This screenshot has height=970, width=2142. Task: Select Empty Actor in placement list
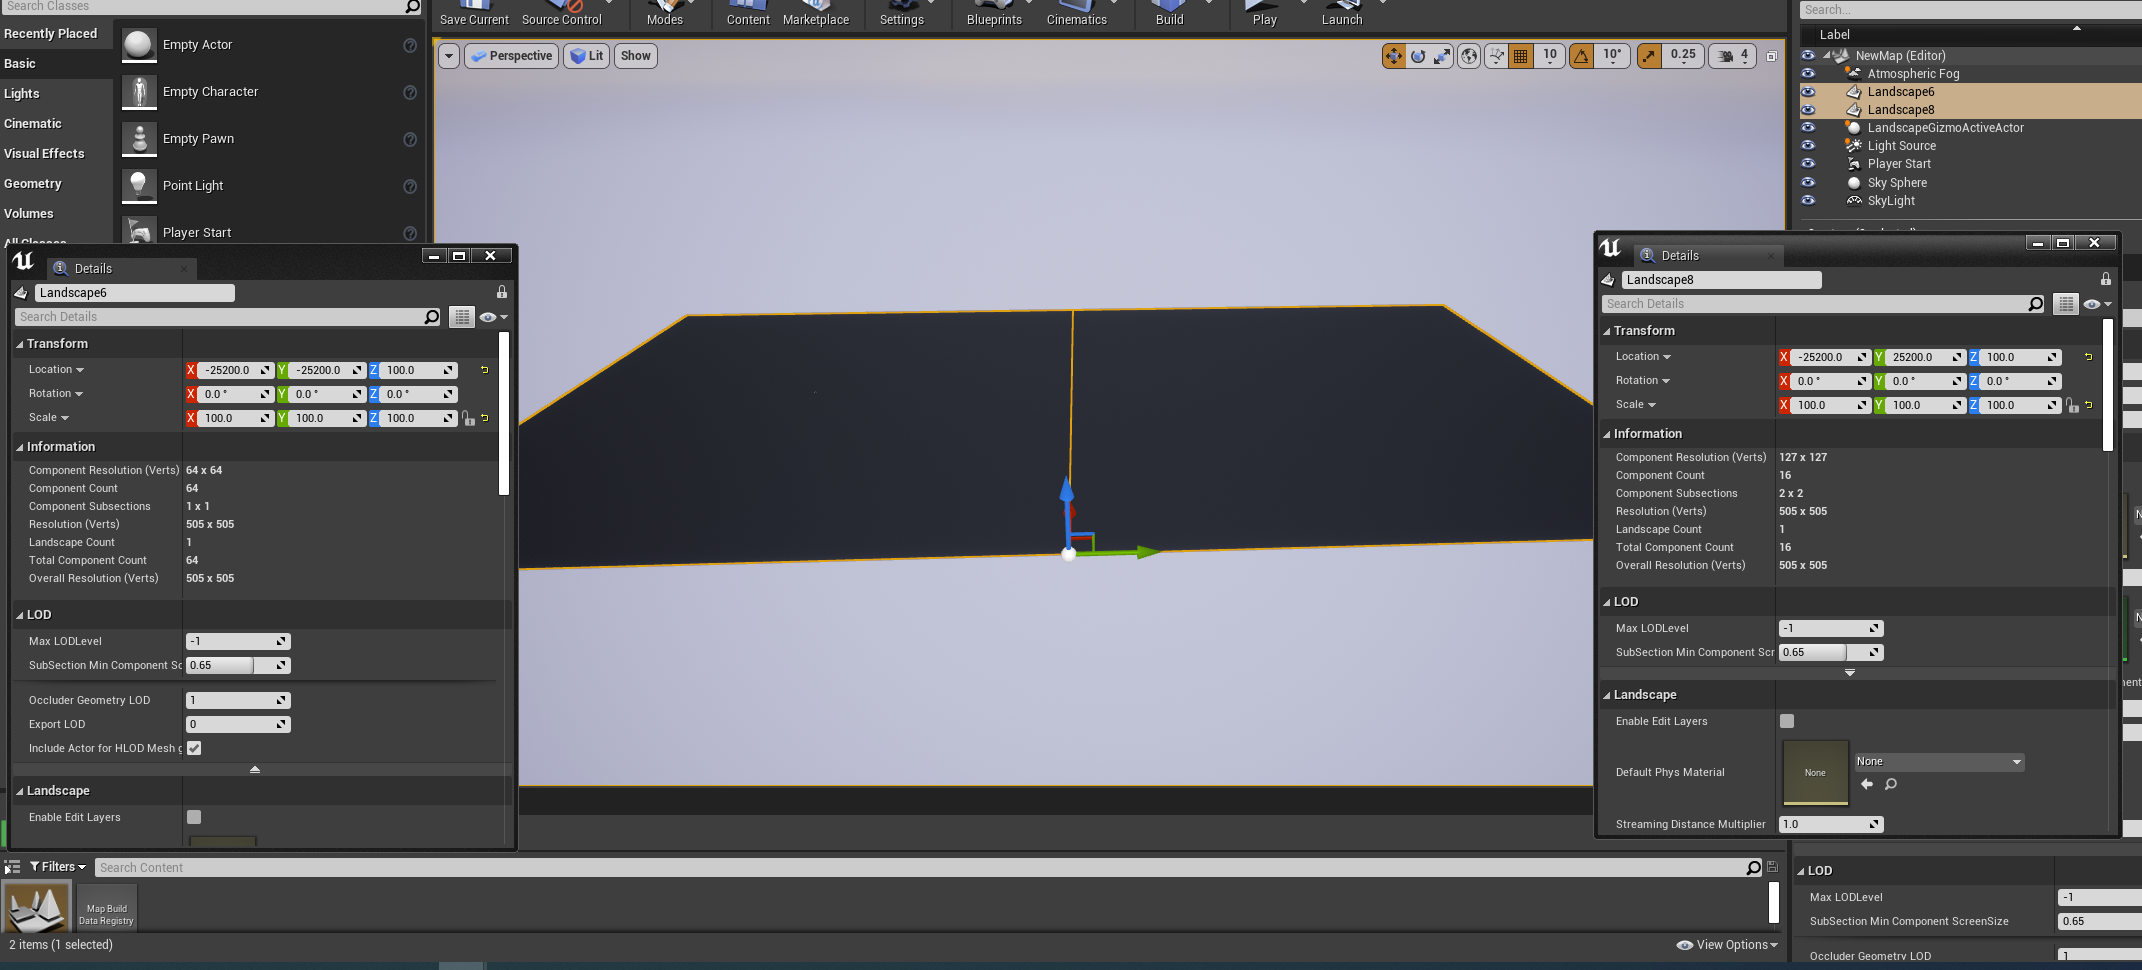[269, 45]
